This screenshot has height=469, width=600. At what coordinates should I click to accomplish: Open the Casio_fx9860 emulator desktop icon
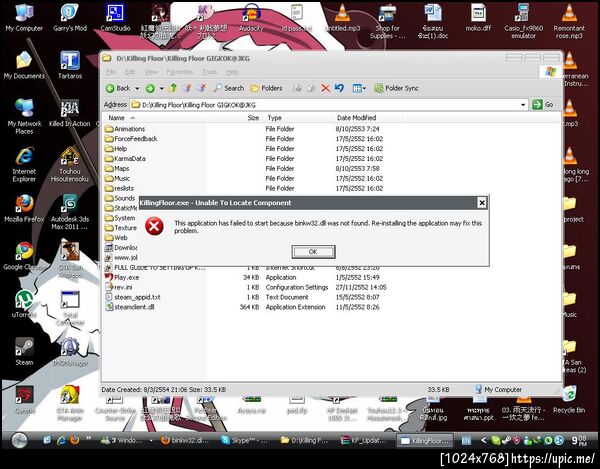click(523, 21)
